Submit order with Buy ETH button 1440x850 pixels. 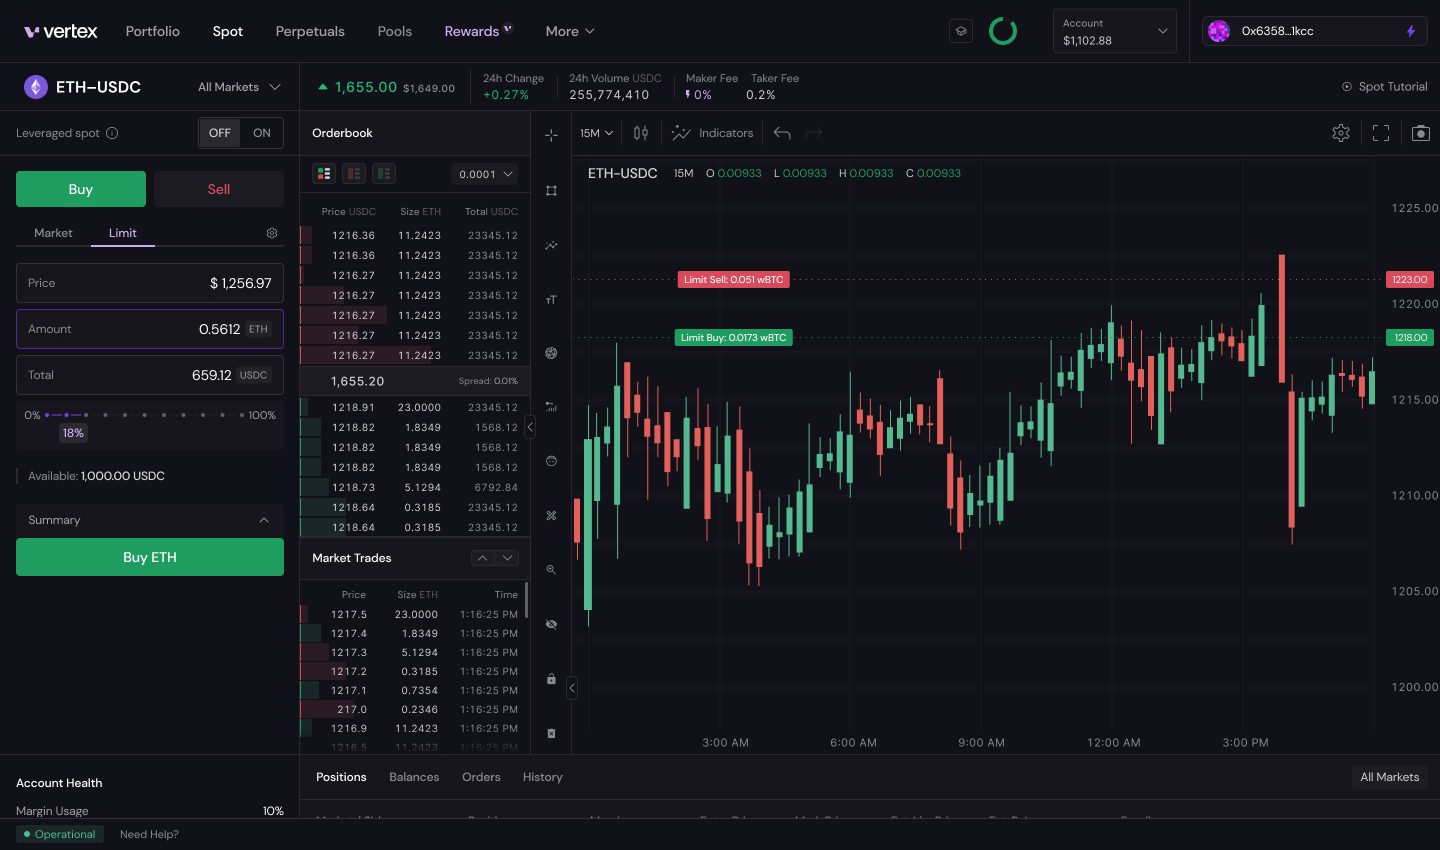(150, 557)
